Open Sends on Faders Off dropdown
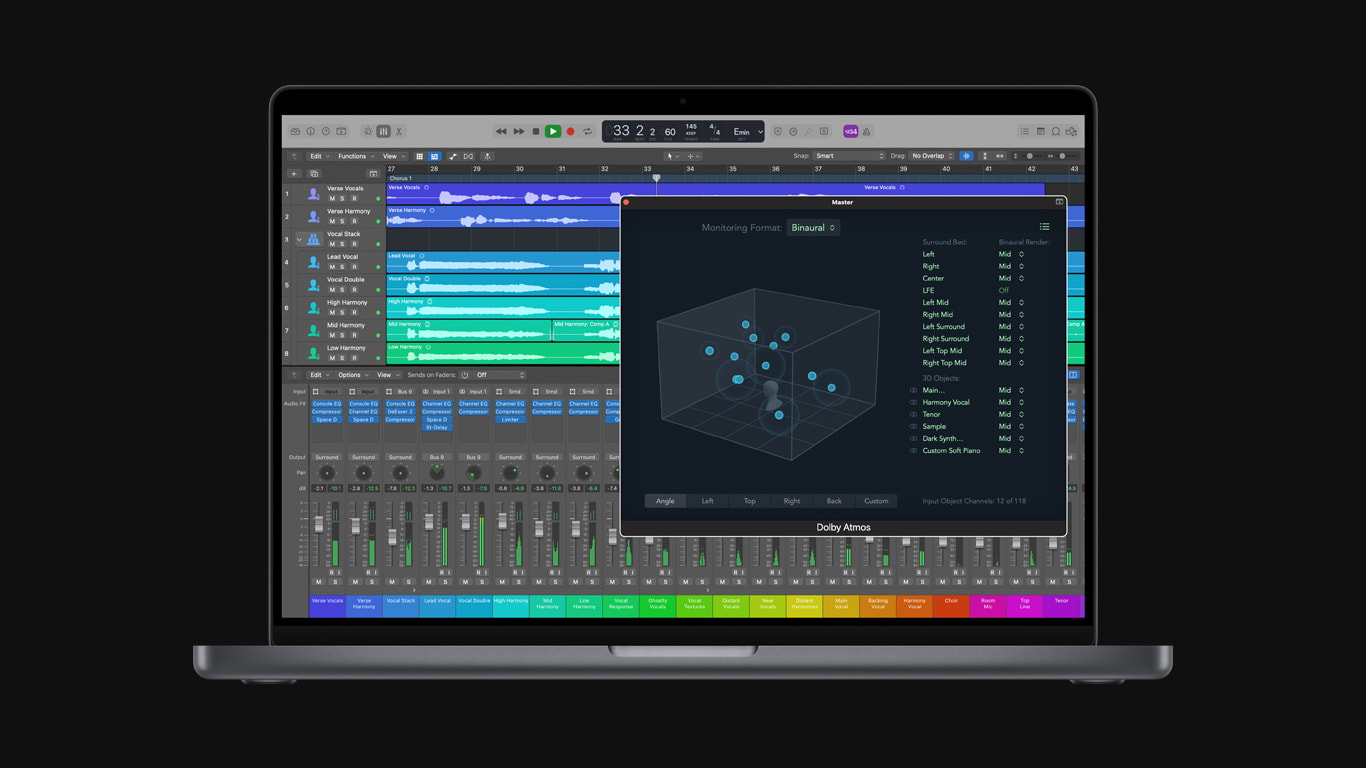Viewport: 1366px width, 768px height. point(499,375)
